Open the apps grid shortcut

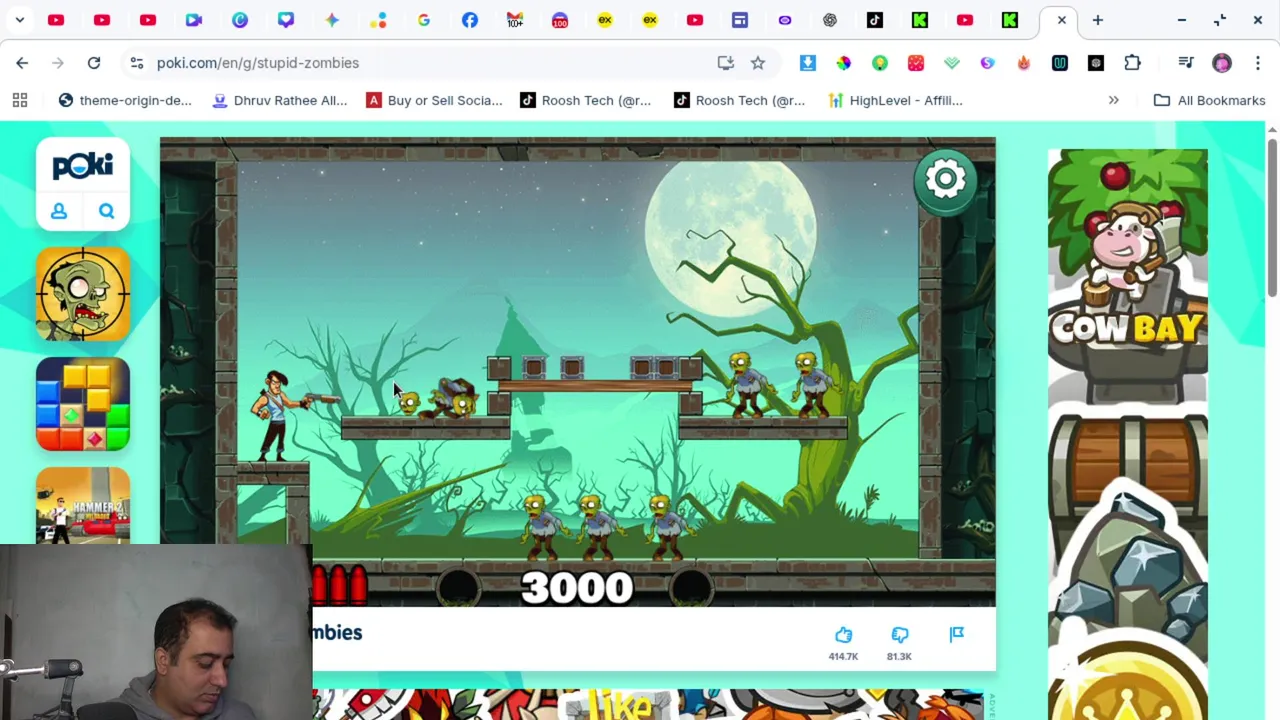(x=20, y=100)
